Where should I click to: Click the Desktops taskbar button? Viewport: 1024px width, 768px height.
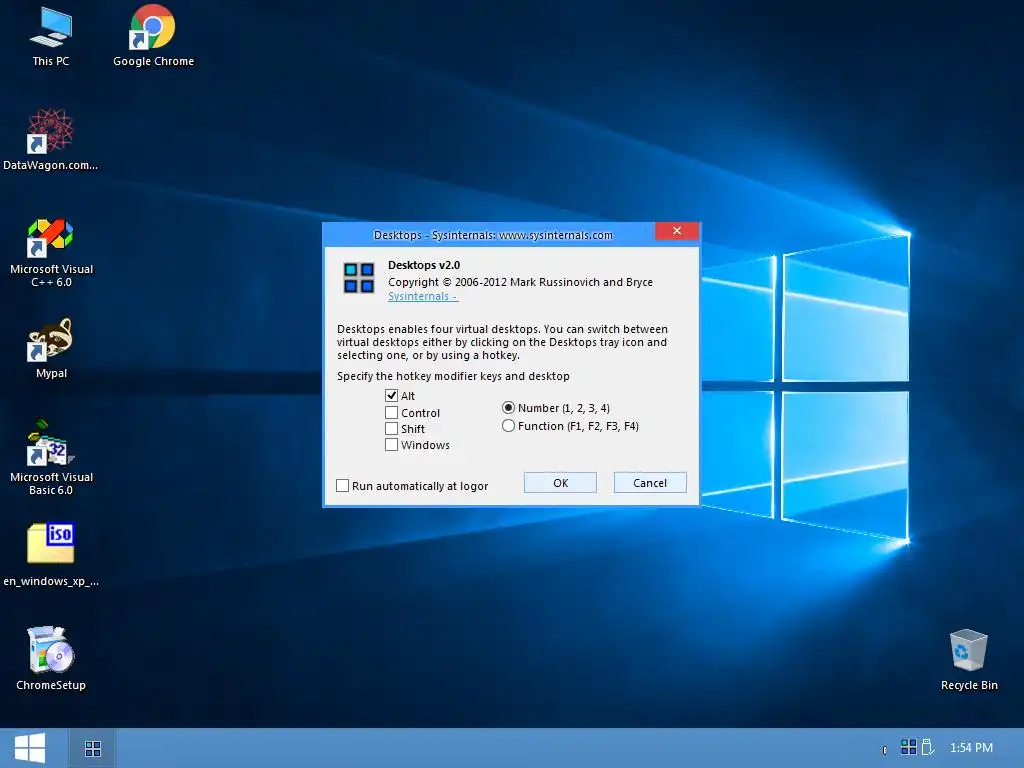click(x=93, y=748)
